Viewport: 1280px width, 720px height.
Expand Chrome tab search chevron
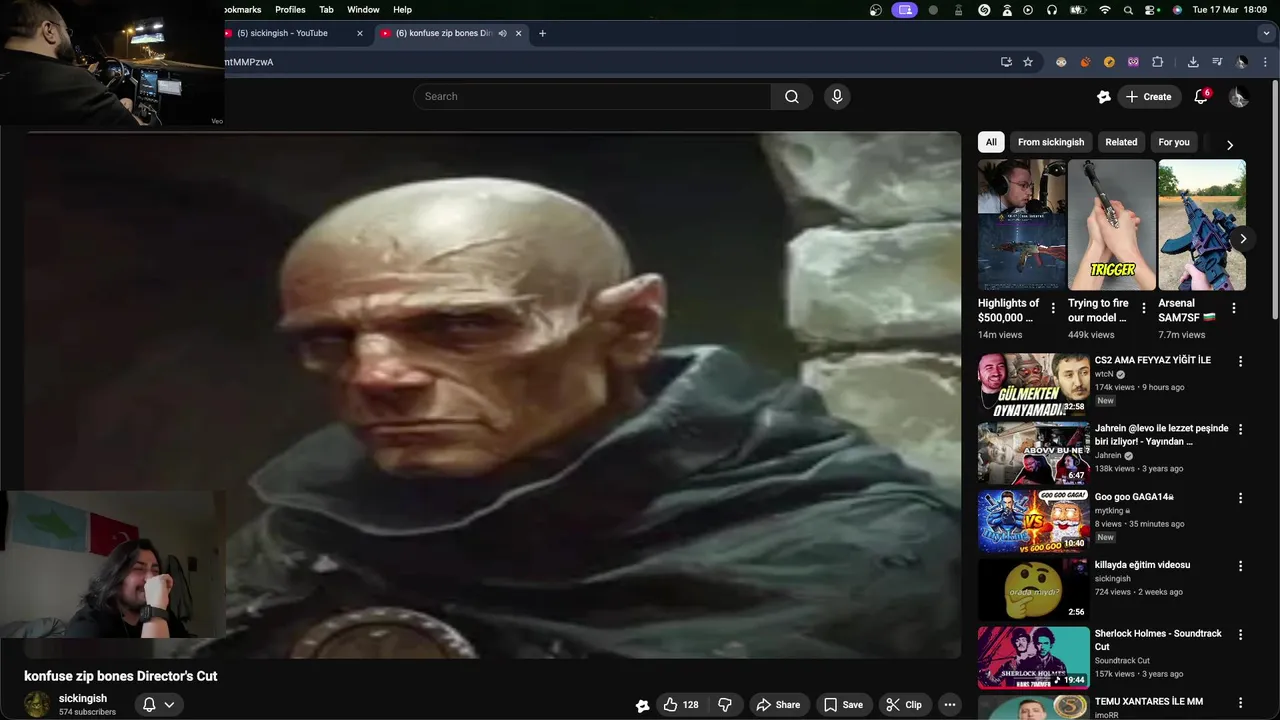1266,33
